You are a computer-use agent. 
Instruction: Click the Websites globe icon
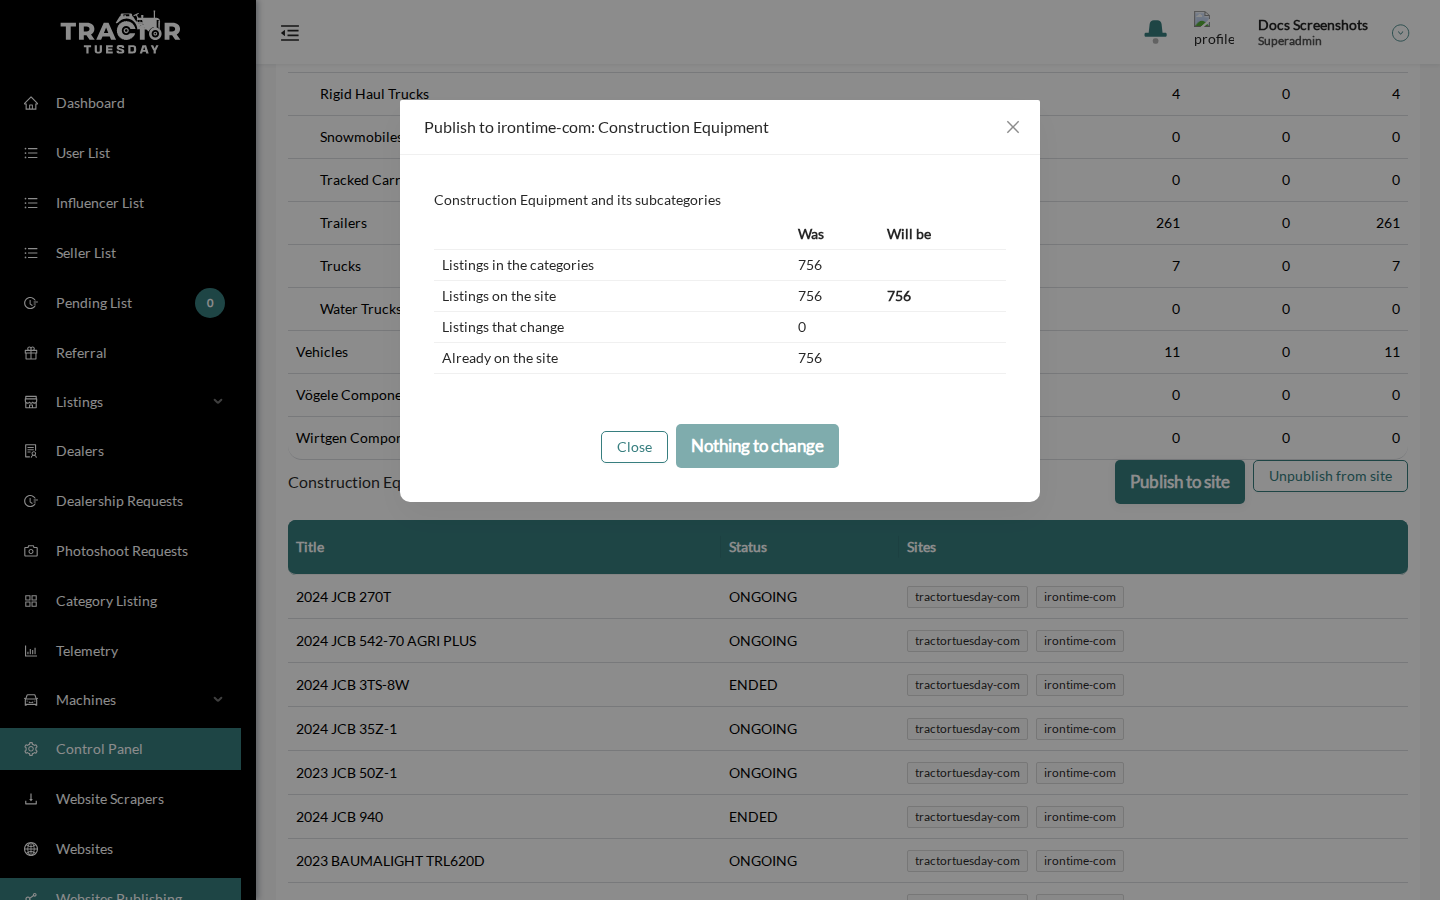click(31, 849)
